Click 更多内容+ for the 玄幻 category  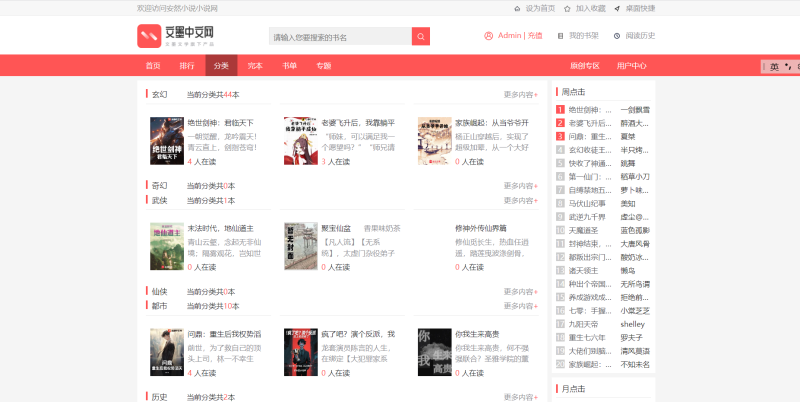(521, 94)
